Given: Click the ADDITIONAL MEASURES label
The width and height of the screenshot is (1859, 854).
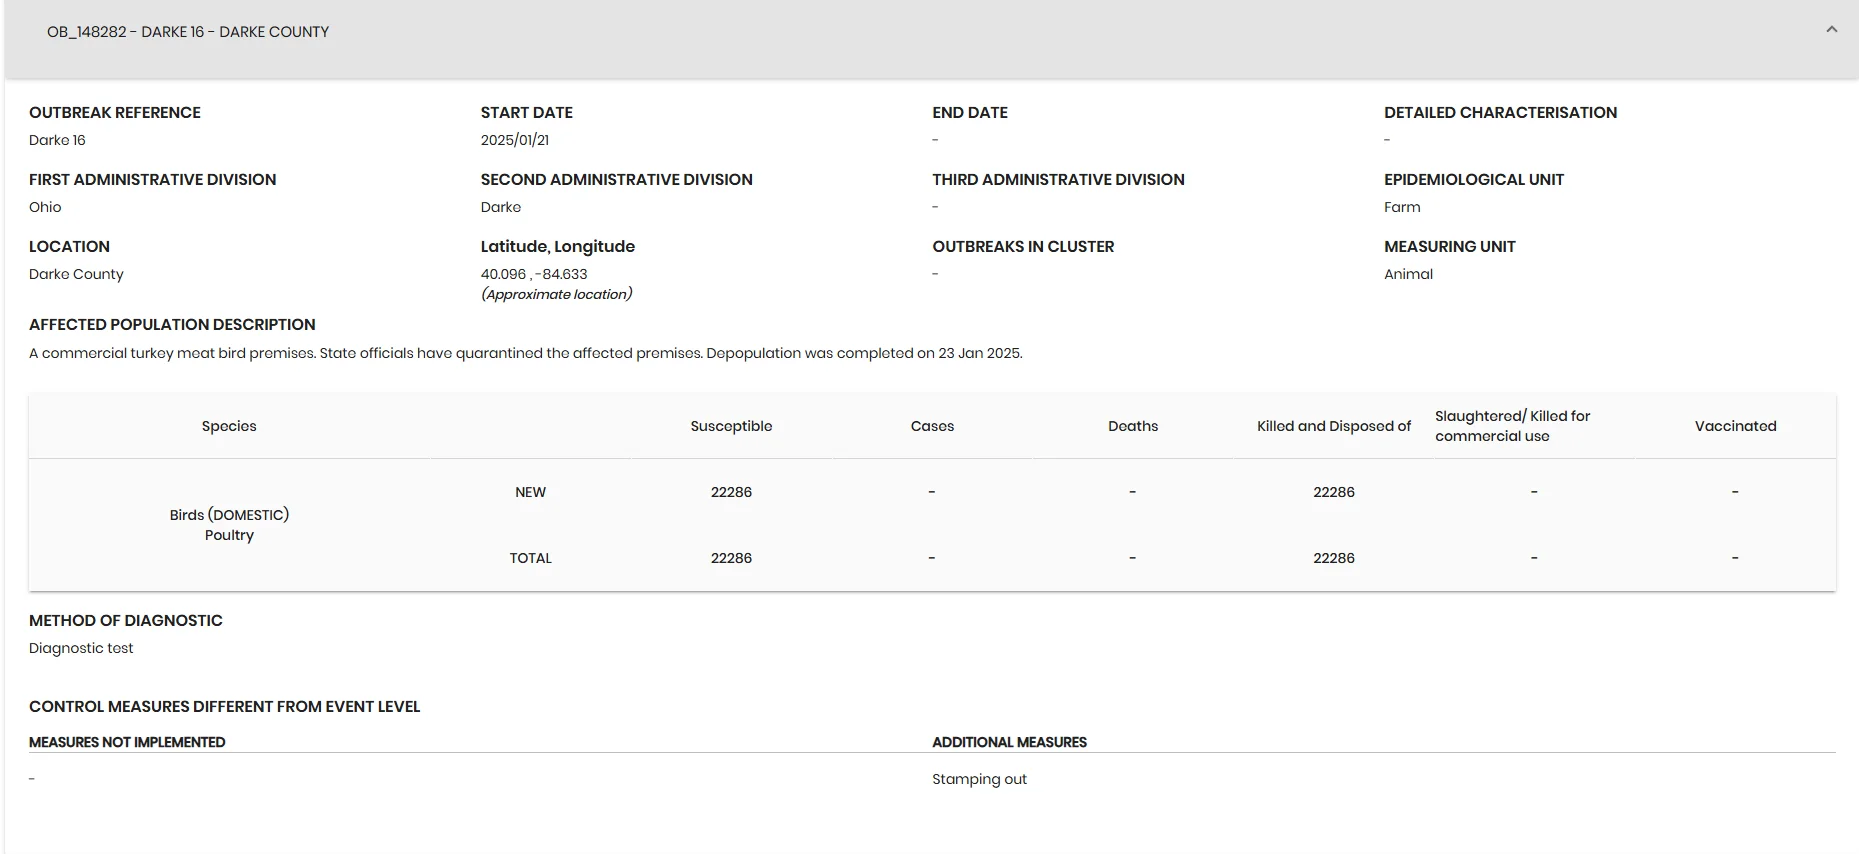Looking at the screenshot, I should (1009, 742).
